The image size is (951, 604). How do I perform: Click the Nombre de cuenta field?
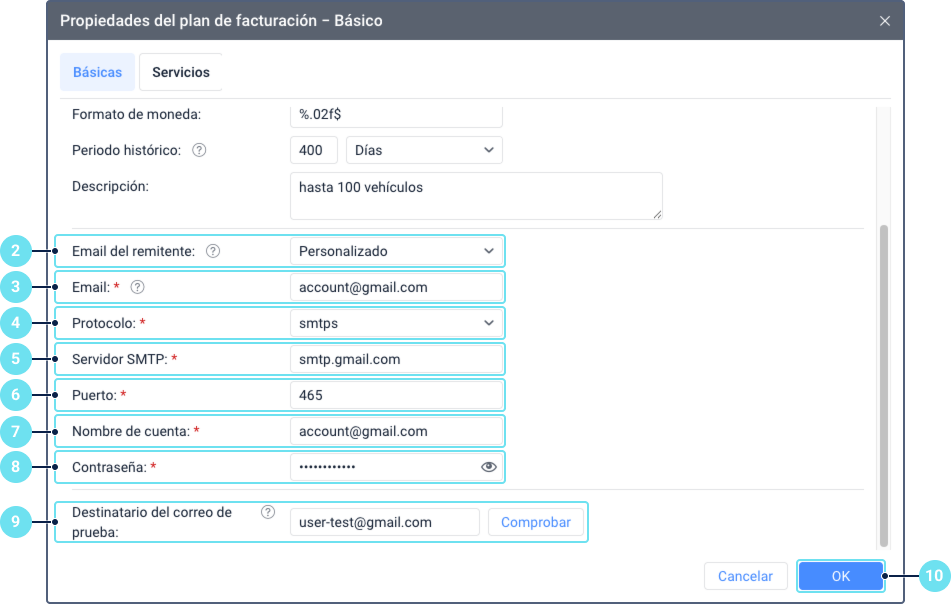click(x=396, y=431)
